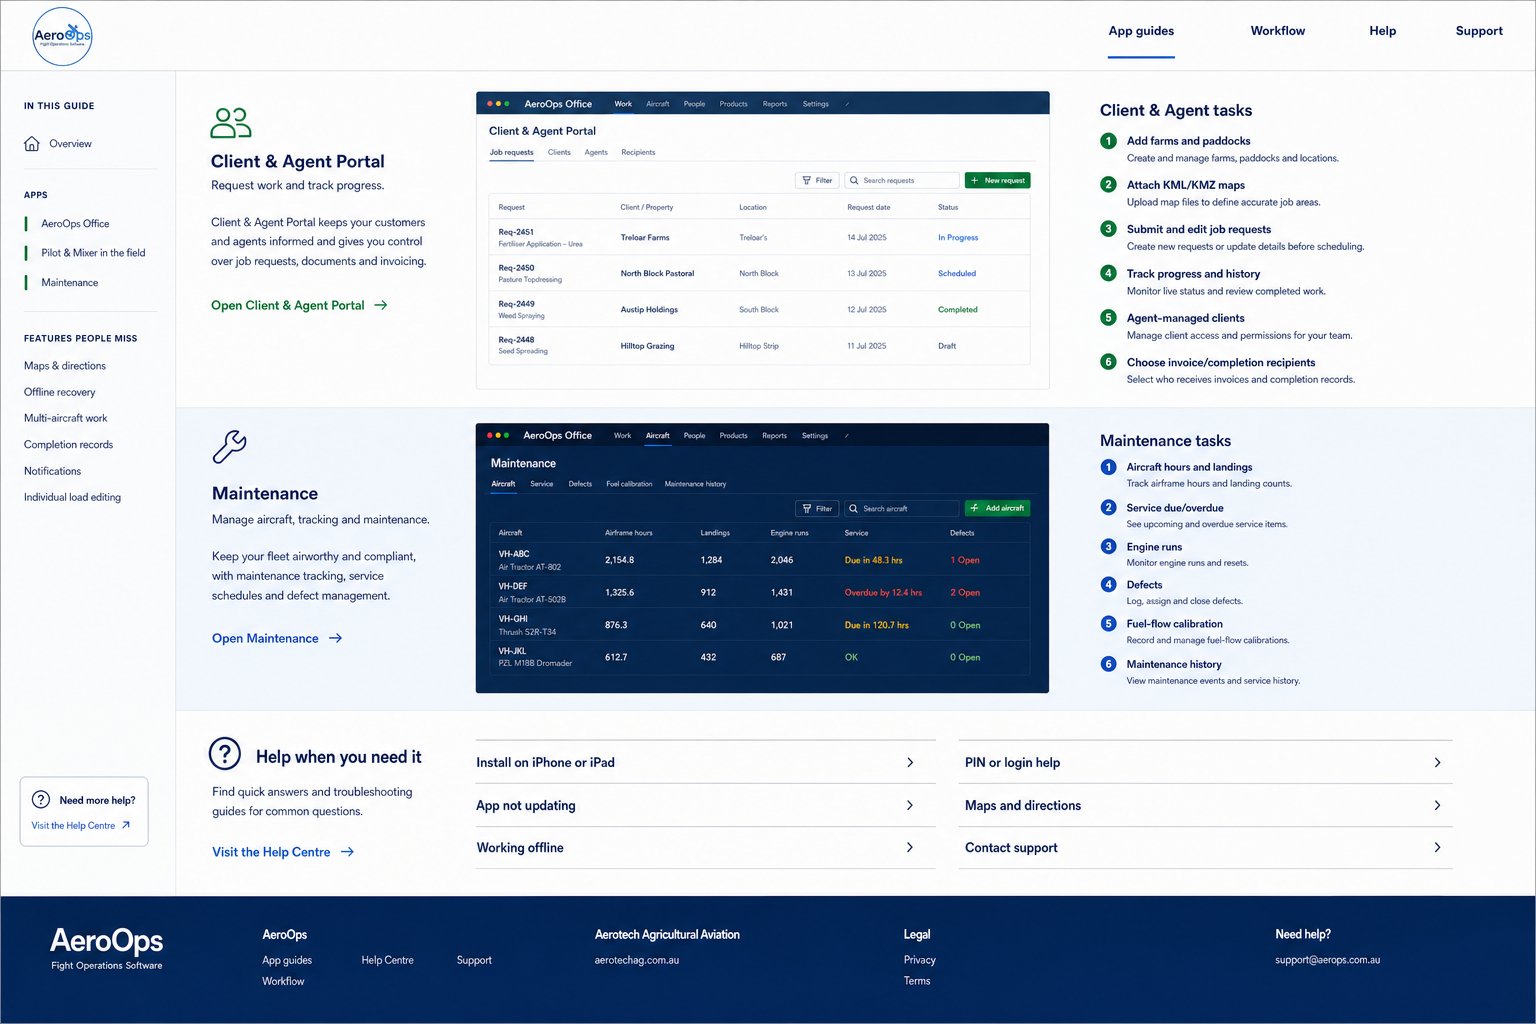Screen dimensions: 1536x1024
Task: Click the external link arrow beside Visit the Help Centre
Action: 126,825
